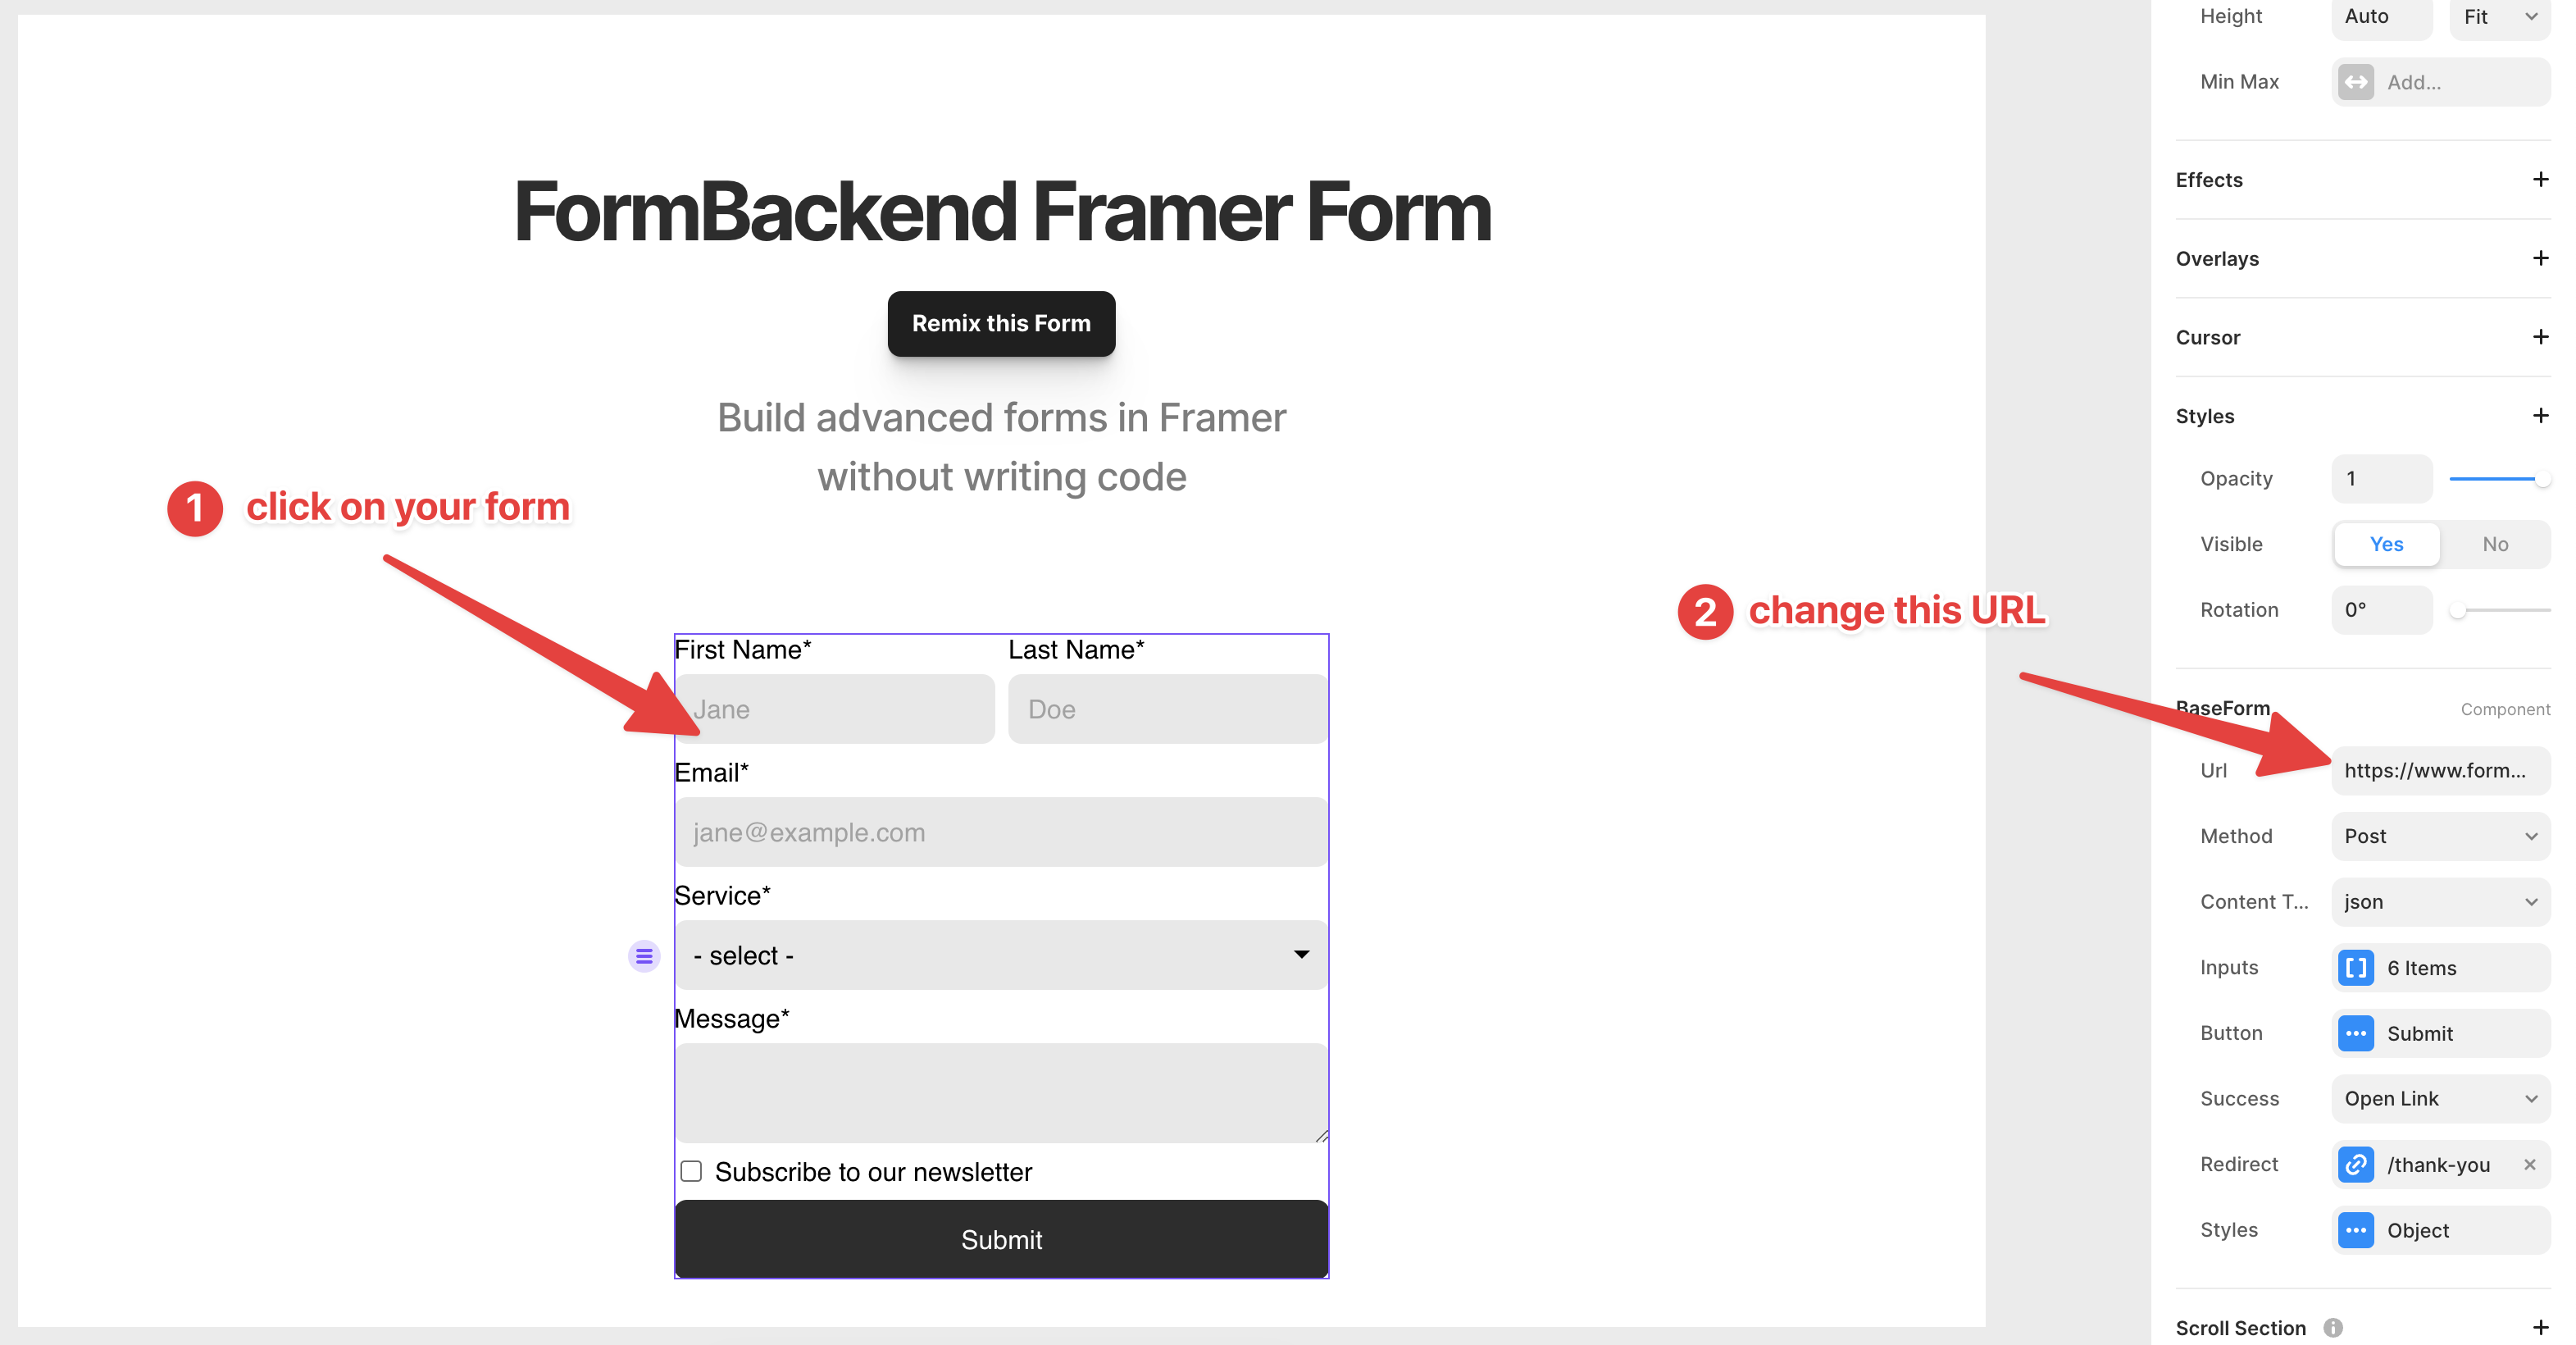Enable the Yes visibility toggle
This screenshot has width=2576, height=1345.
[2385, 544]
